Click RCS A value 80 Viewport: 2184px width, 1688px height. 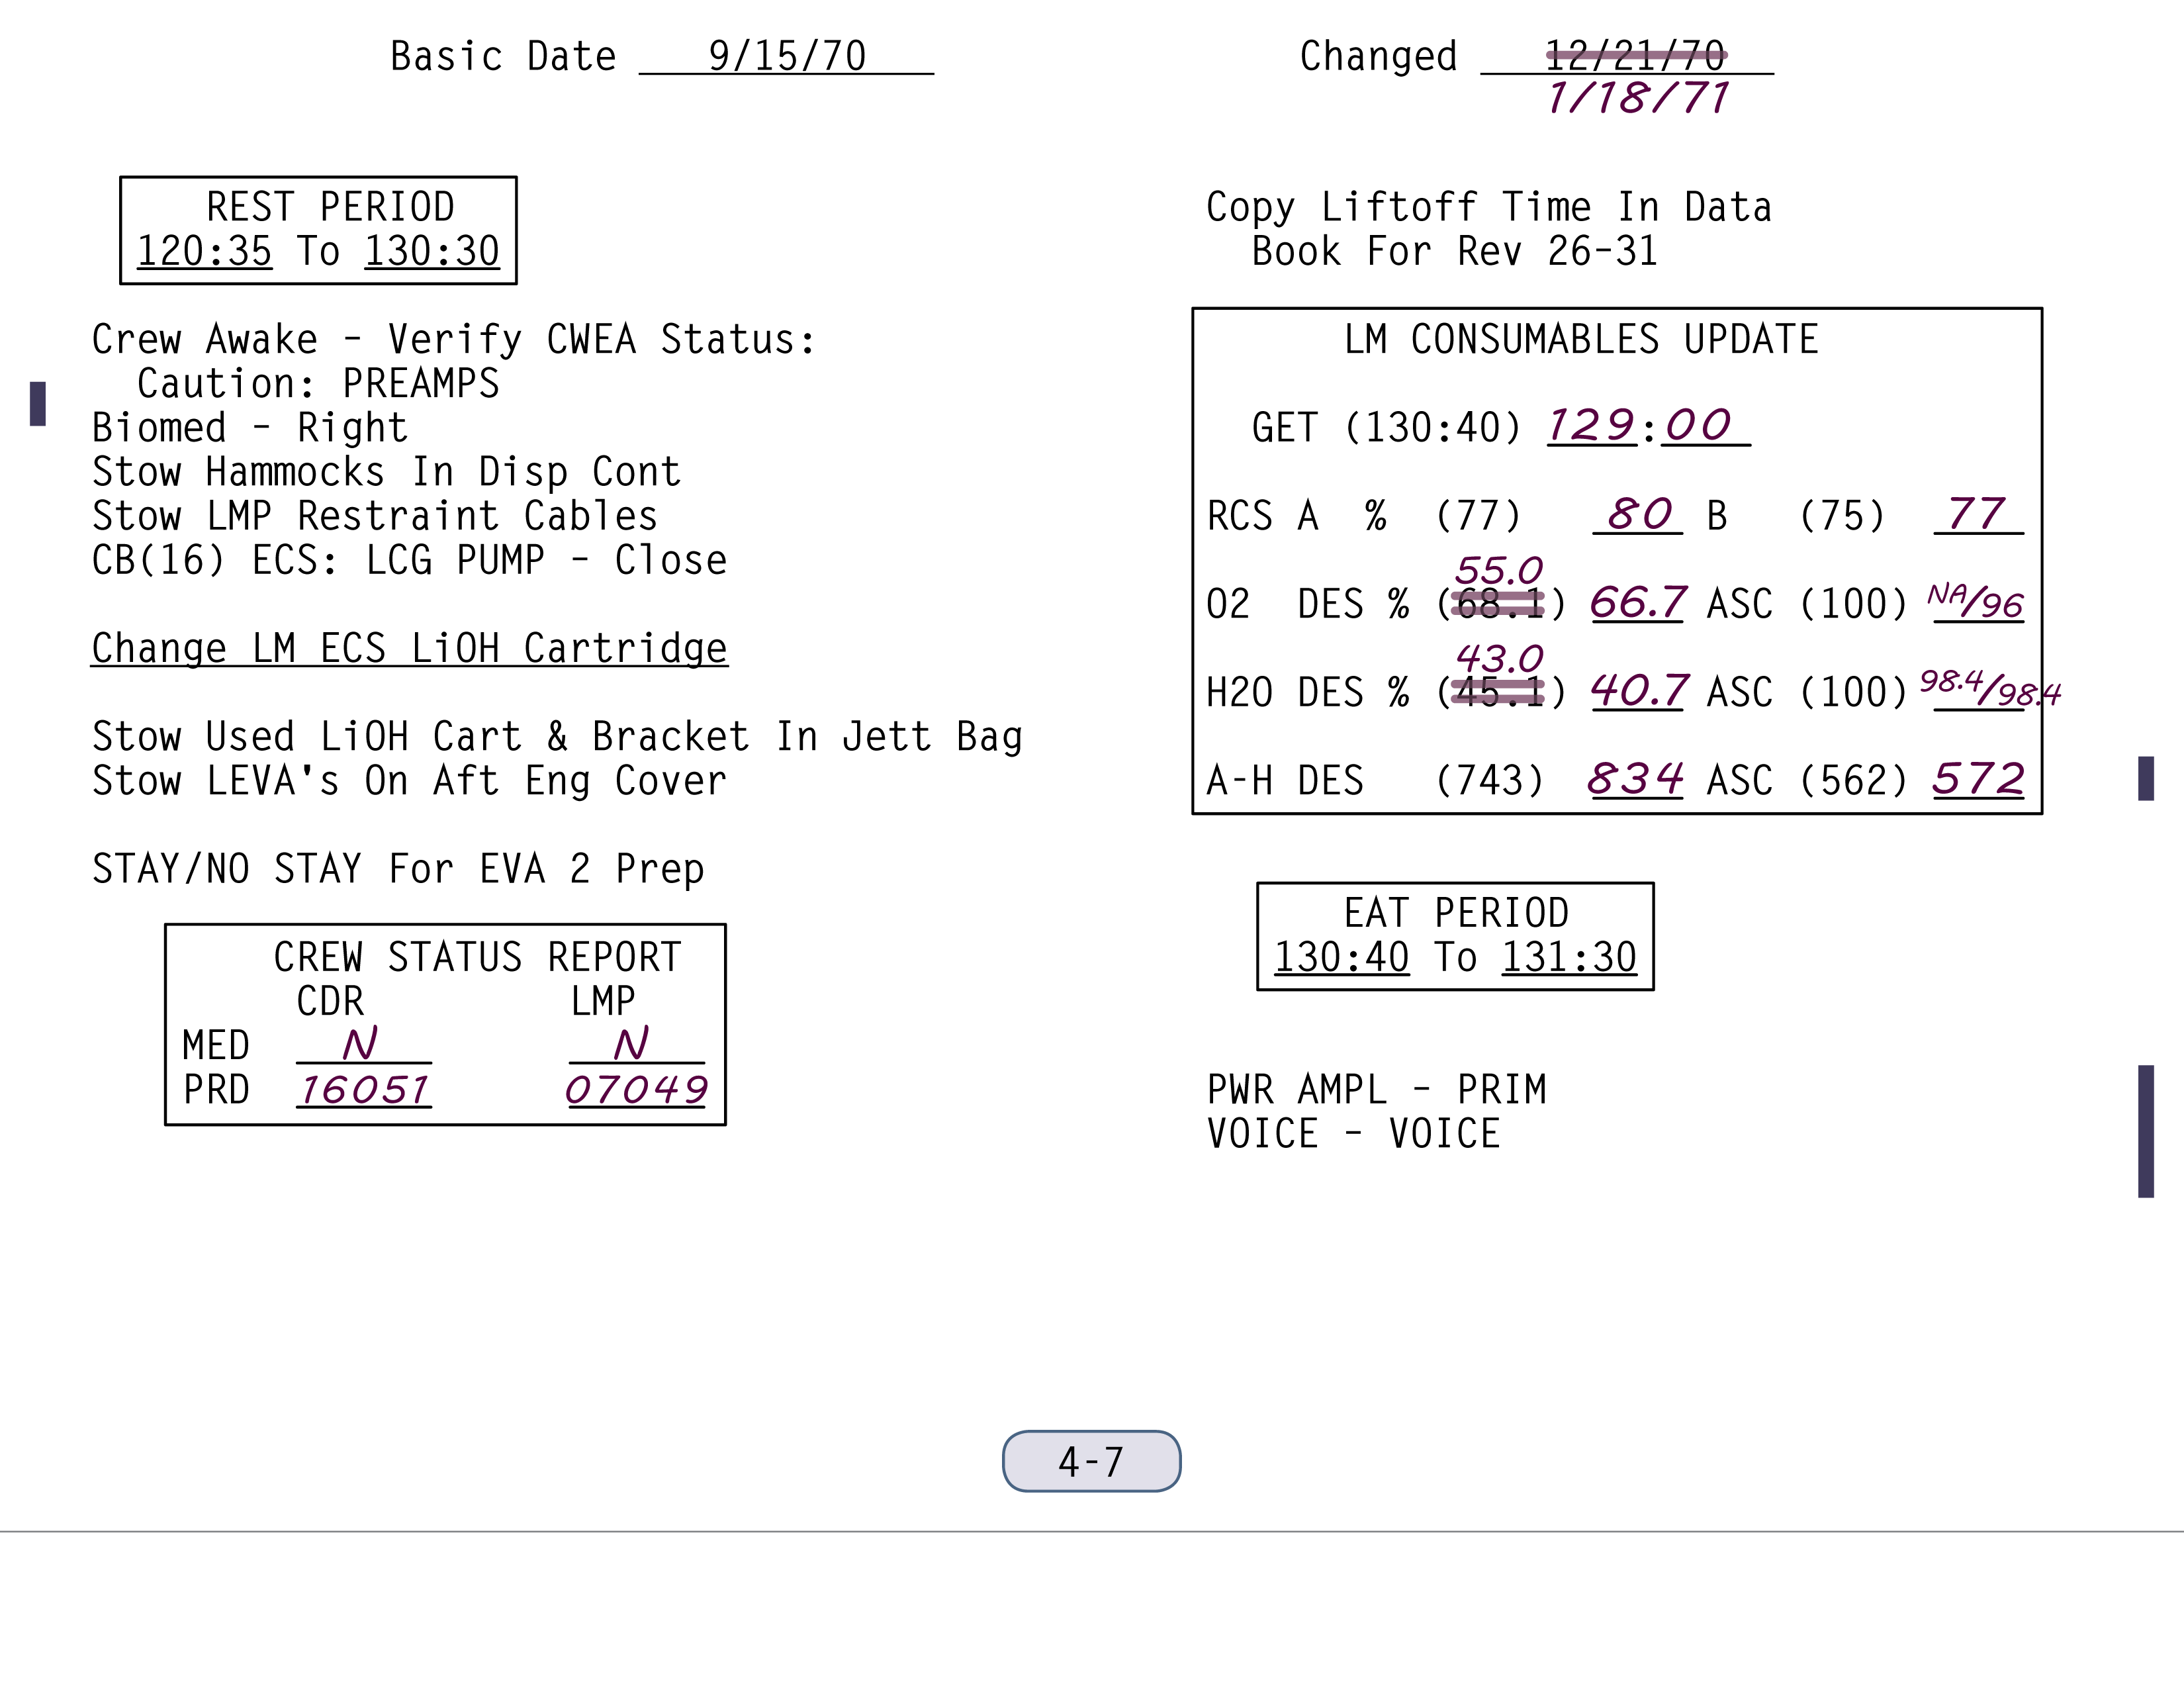click(x=1638, y=514)
